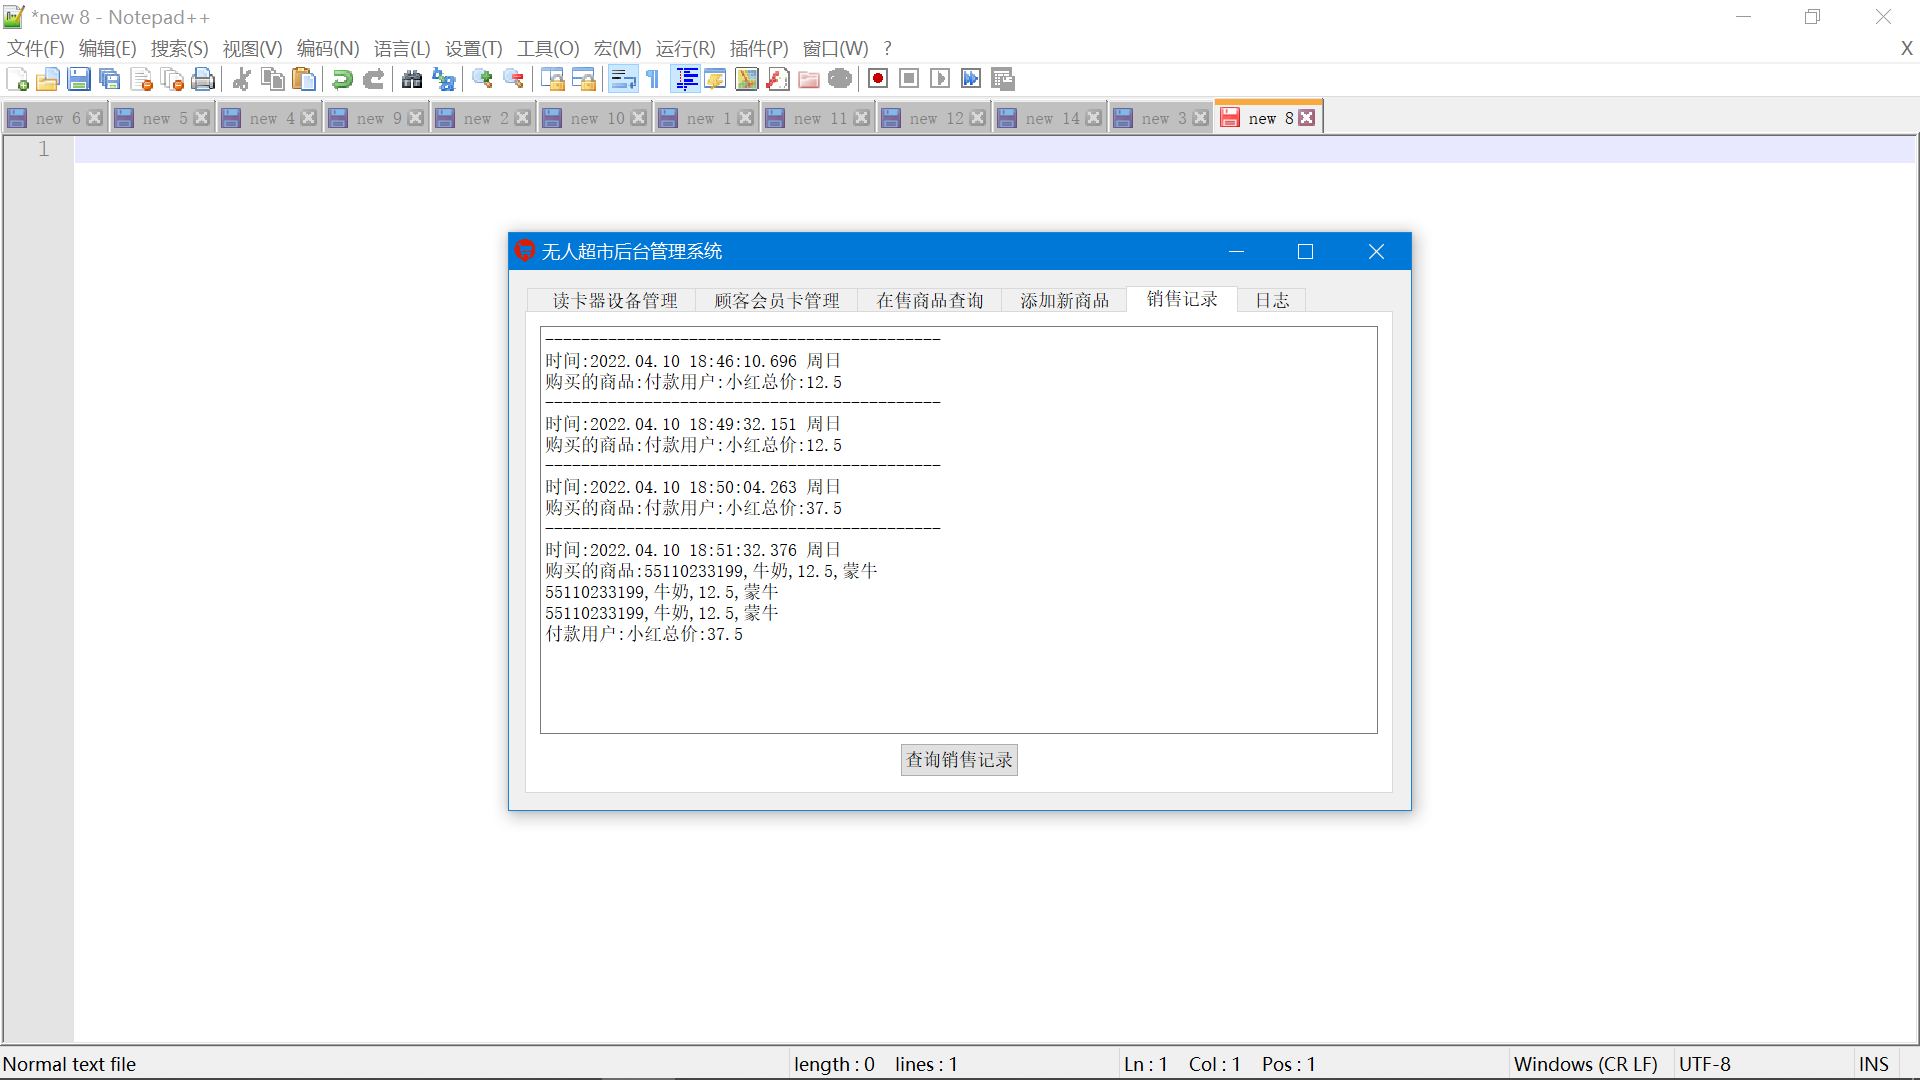Open the 窗口(W) menu
The height and width of the screenshot is (1080, 1920).
835,48
